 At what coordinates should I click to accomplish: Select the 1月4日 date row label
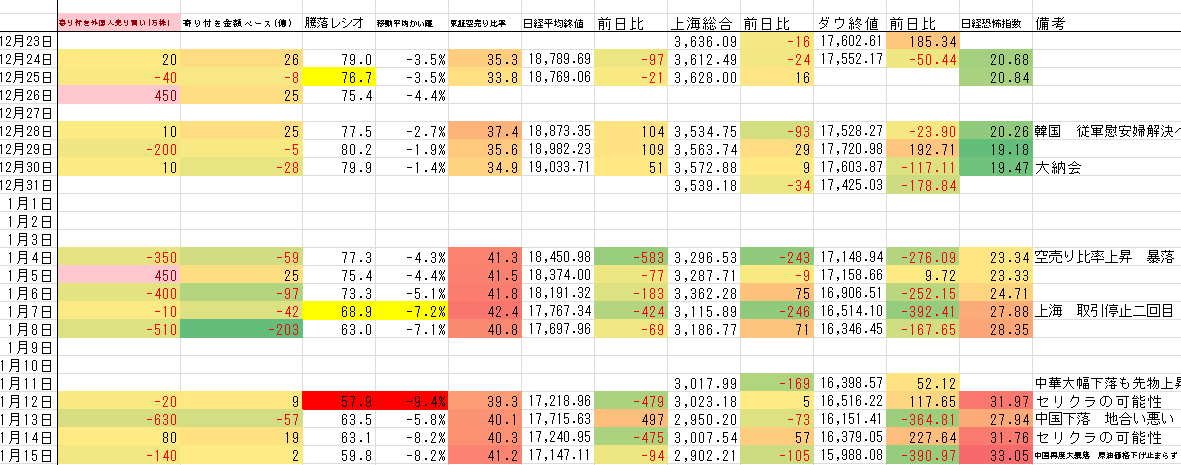(x=29, y=257)
